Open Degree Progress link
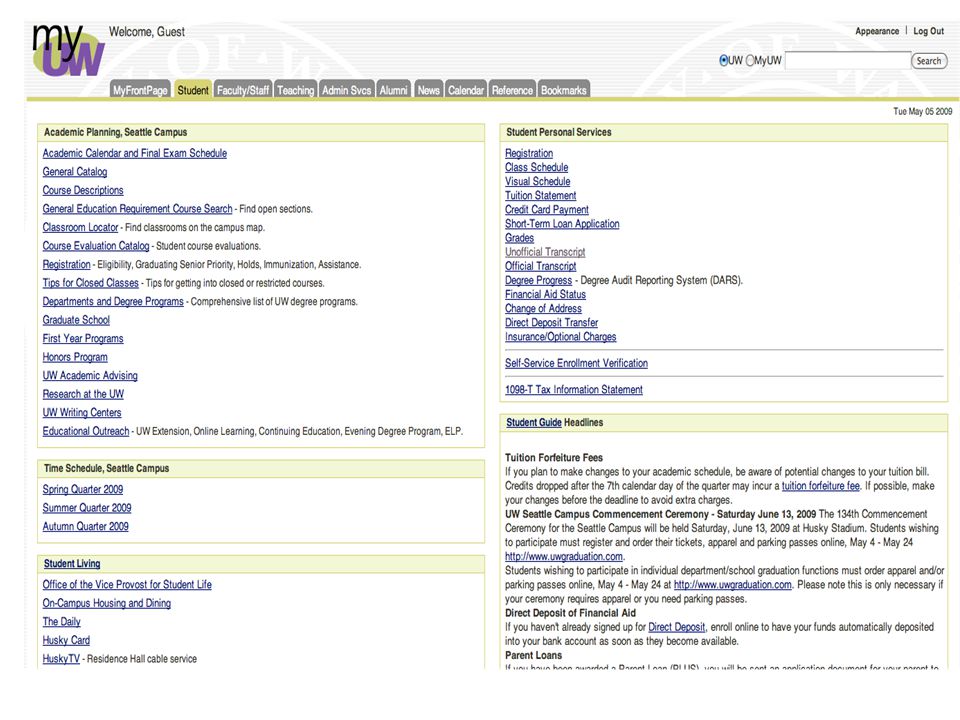Image resolution: width=960 pixels, height=720 pixels. 538,280
